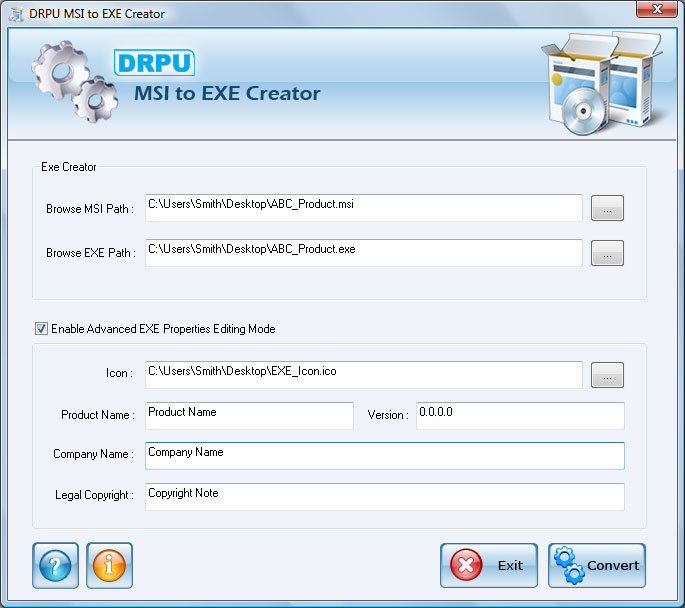Click the Exit button
Screen dimensions: 685x608
pos(489,565)
